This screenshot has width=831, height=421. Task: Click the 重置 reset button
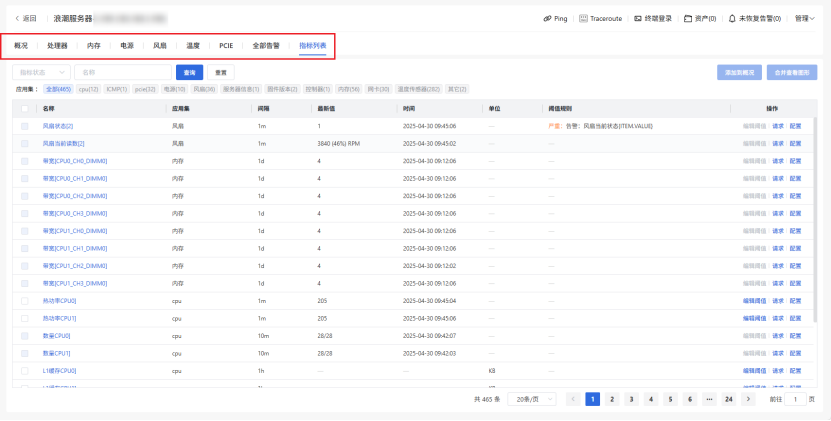220,72
